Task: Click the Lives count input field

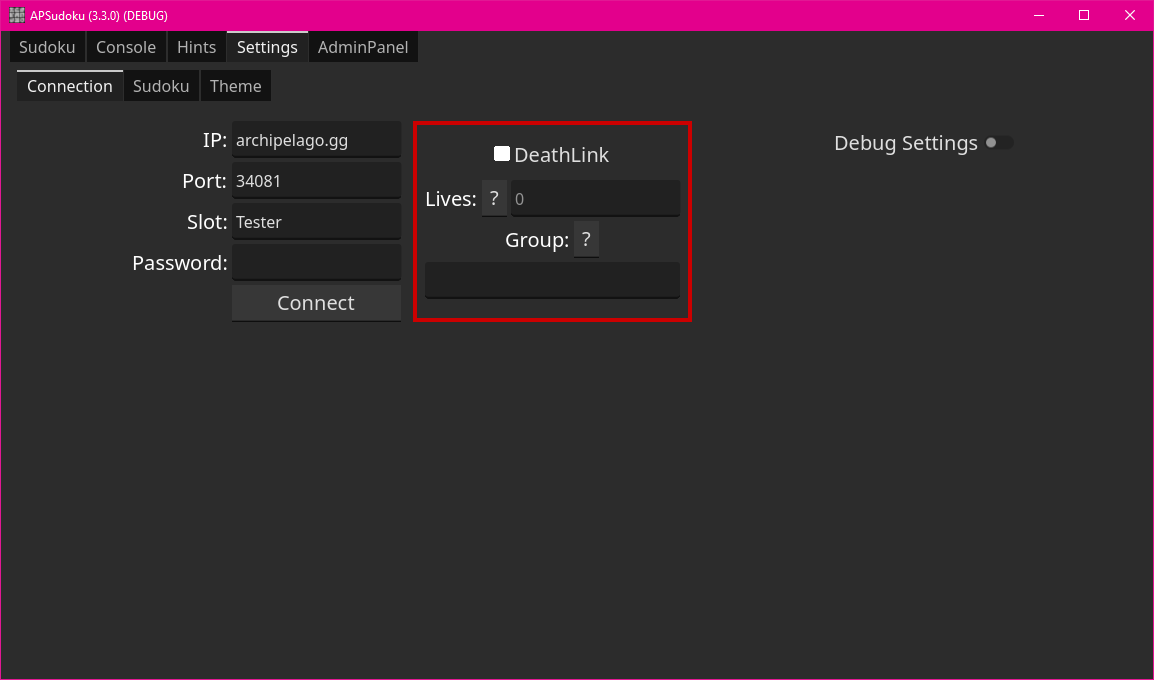Action: click(595, 199)
